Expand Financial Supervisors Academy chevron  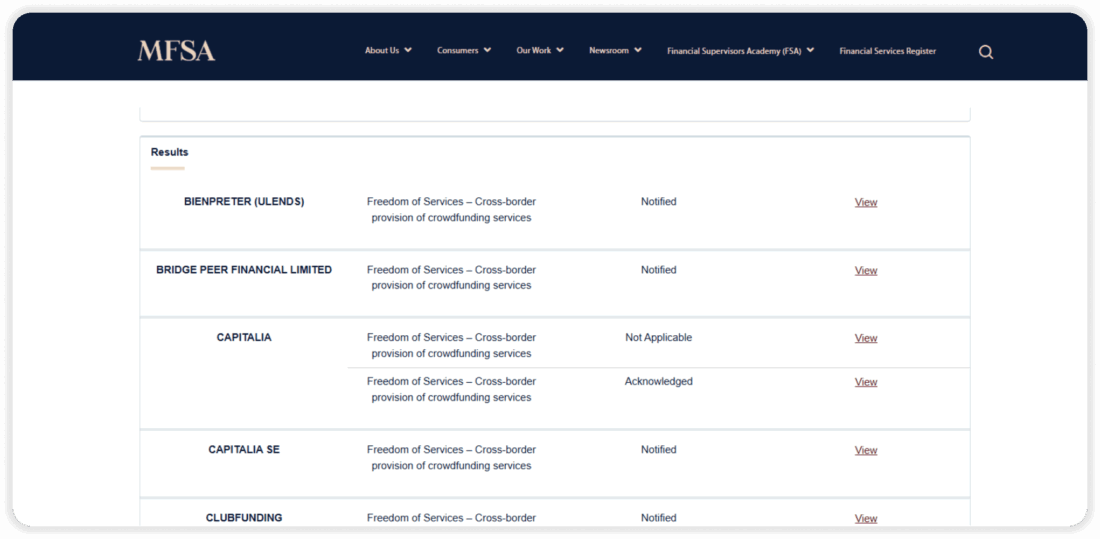click(810, 50)
